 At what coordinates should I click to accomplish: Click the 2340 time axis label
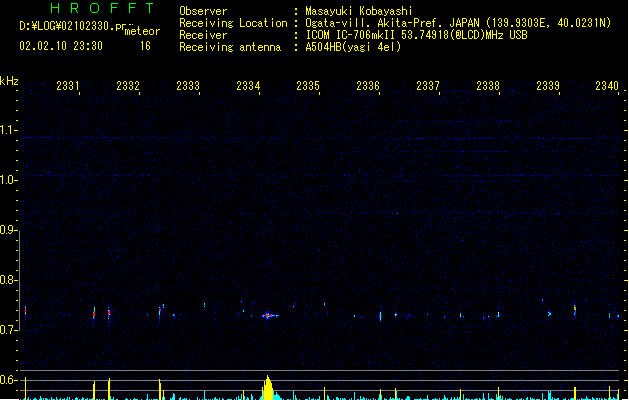point(607,86)
